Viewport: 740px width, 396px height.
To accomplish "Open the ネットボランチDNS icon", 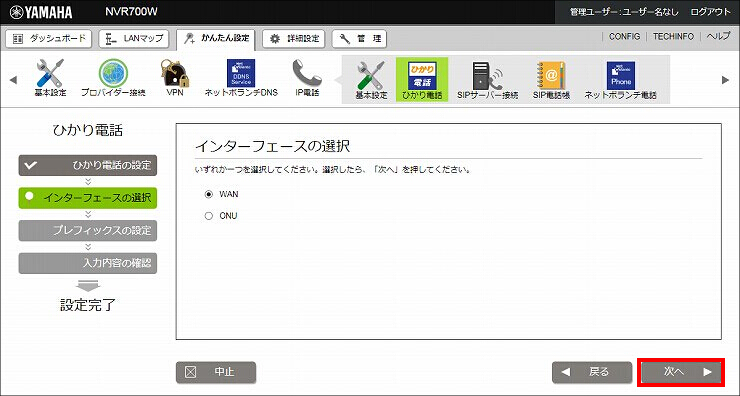I will point(241,78).
